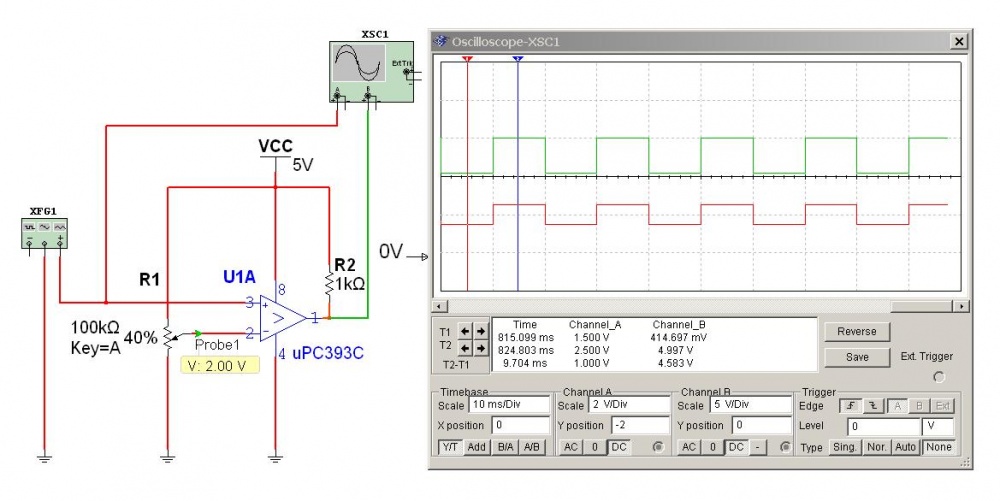Set Channel B coupling to DC
The image size is (1000, 501).
point(736,447)
